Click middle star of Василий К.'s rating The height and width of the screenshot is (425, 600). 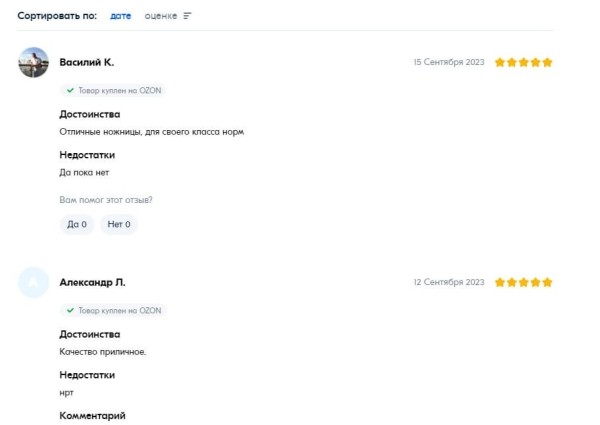point(524,62)
